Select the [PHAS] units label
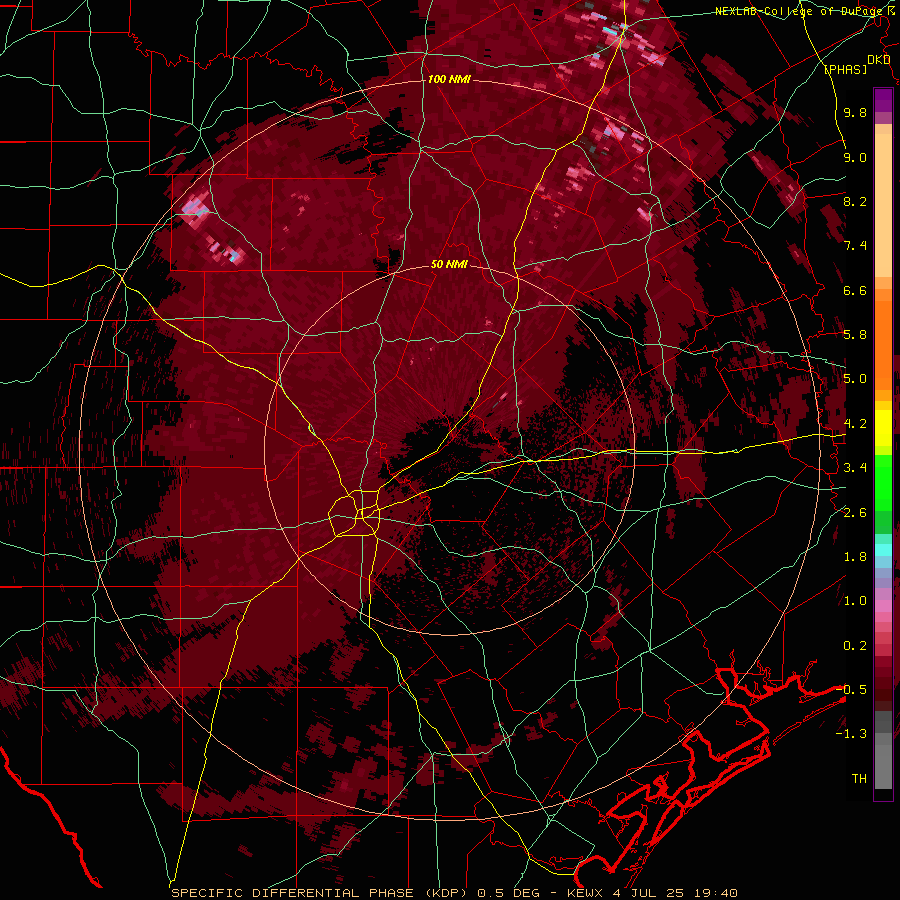 point(846,69)
